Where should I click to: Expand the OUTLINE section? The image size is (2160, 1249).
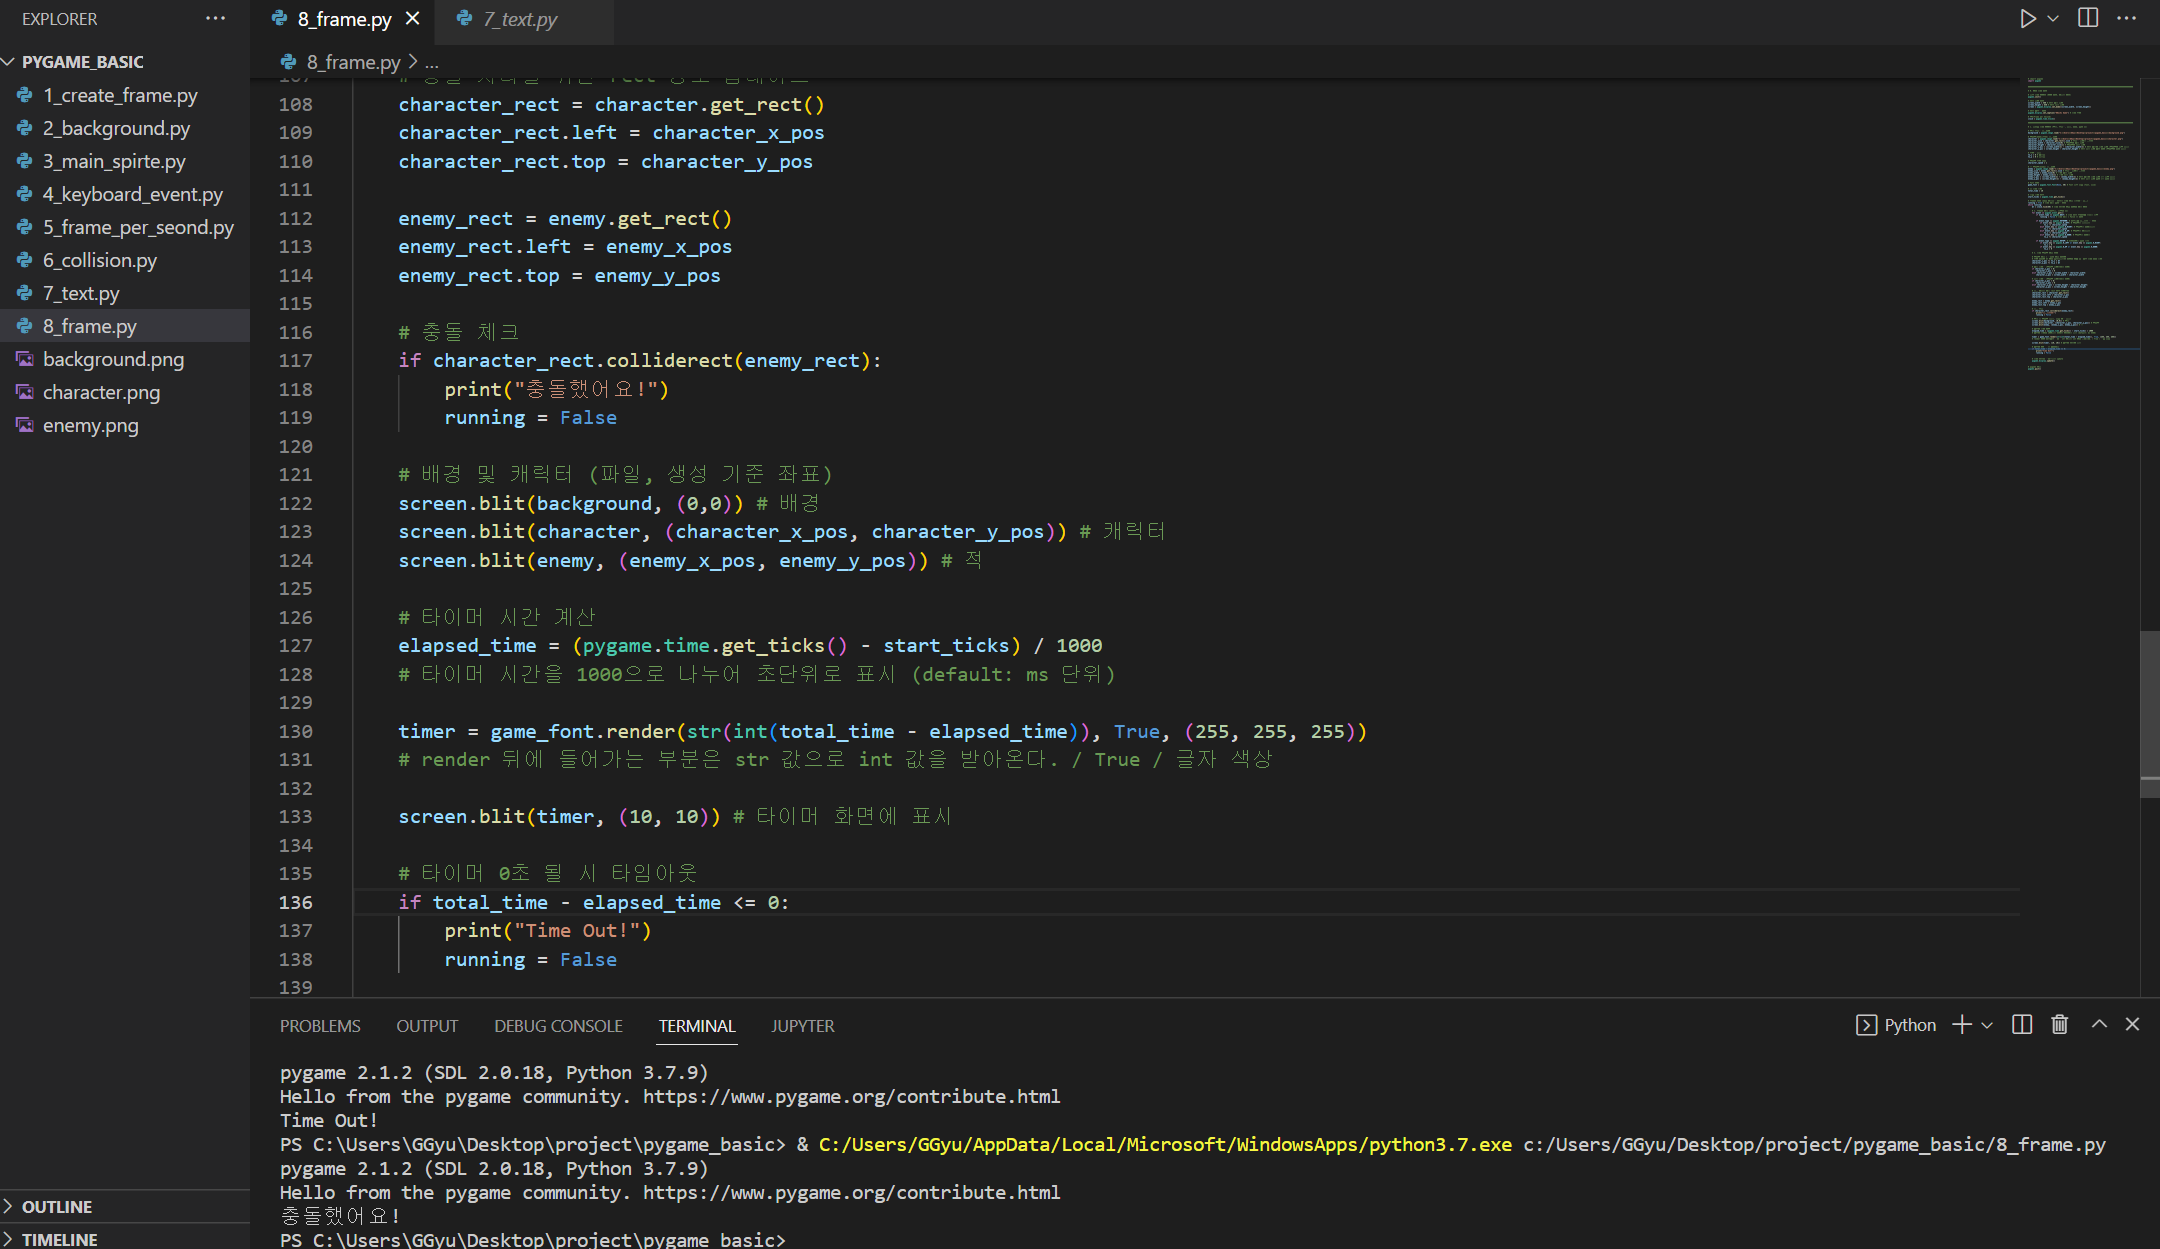click(56, 1207)
